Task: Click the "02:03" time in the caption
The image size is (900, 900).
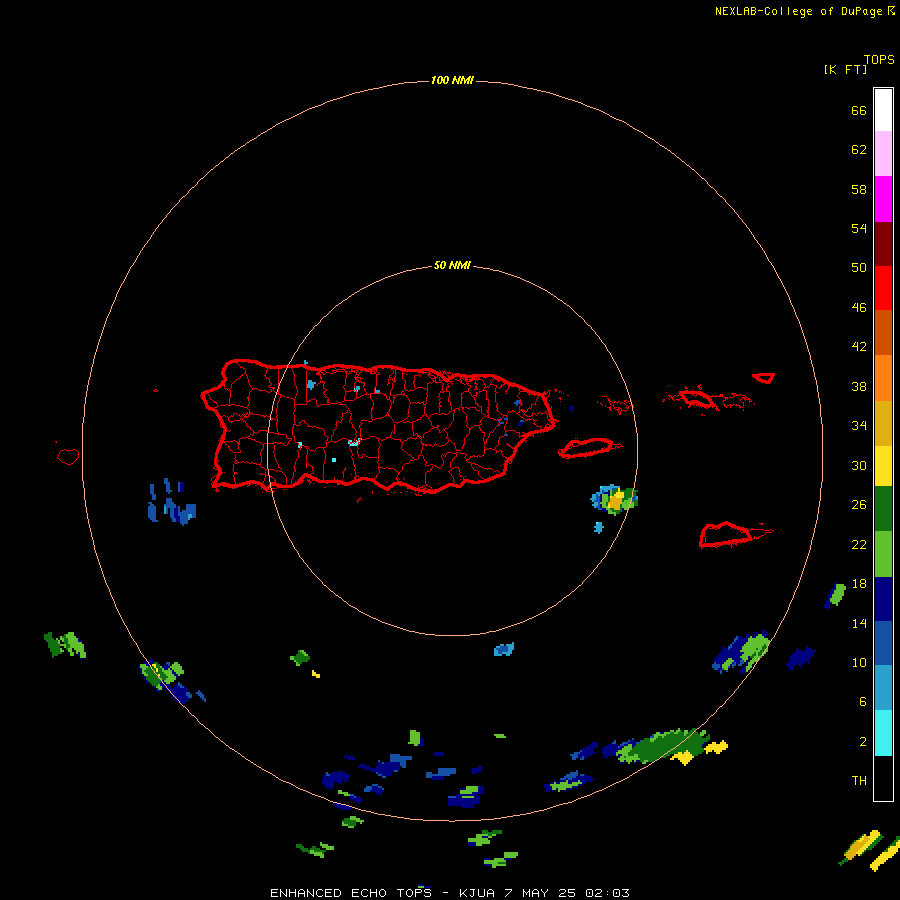Action: point(607,893)
